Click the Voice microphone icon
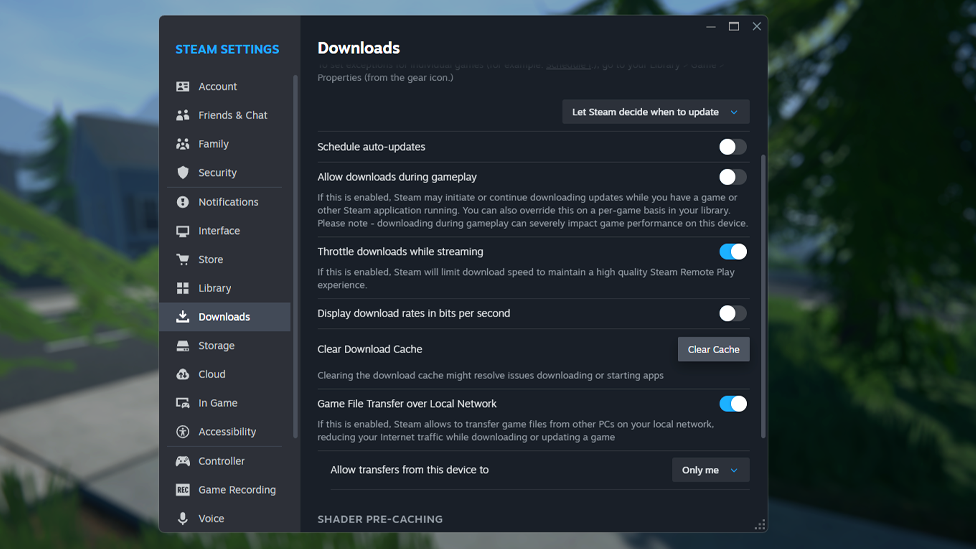 click(x=182, y=518)
